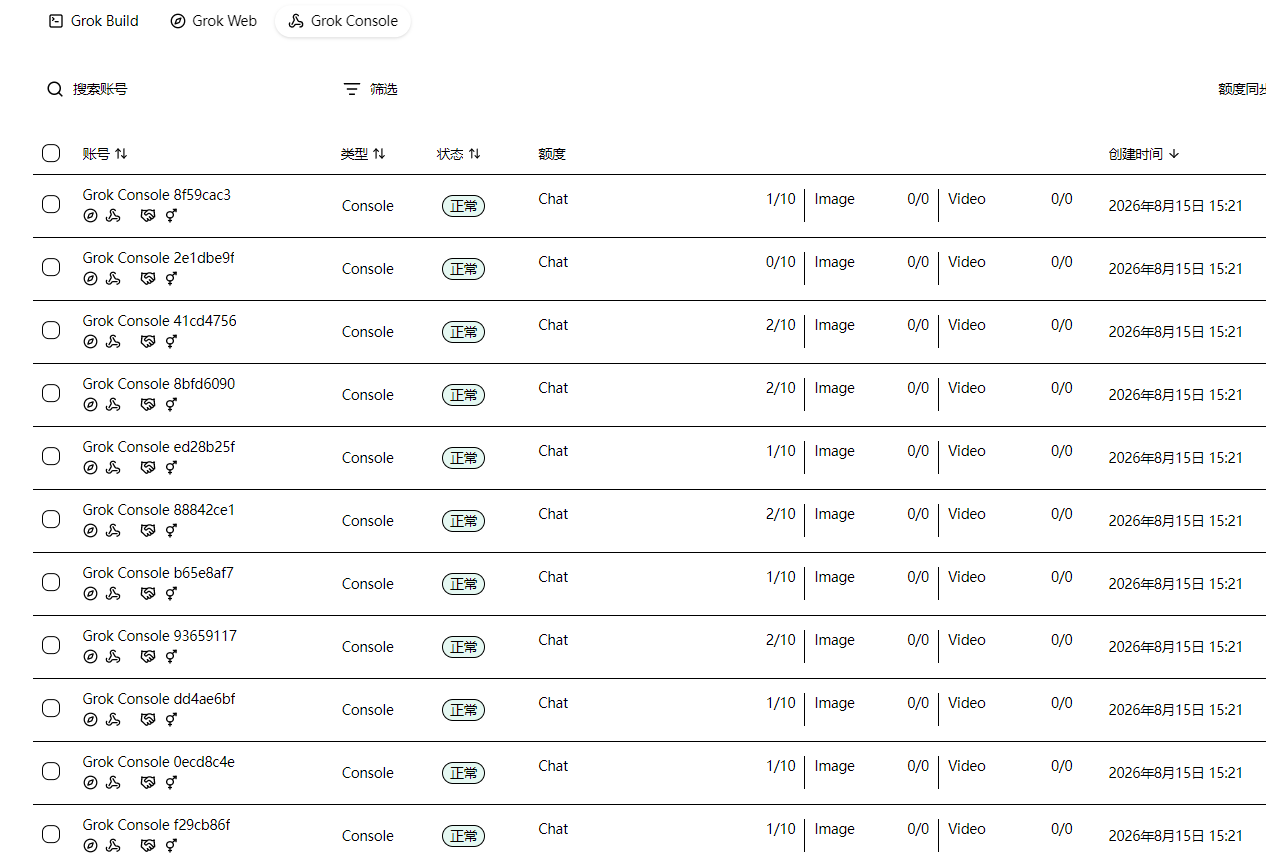Click 正常 status badge for 8f59cac3
Image resolution: width=1266 pixels, height=865 pixels.
pos(463,206)
